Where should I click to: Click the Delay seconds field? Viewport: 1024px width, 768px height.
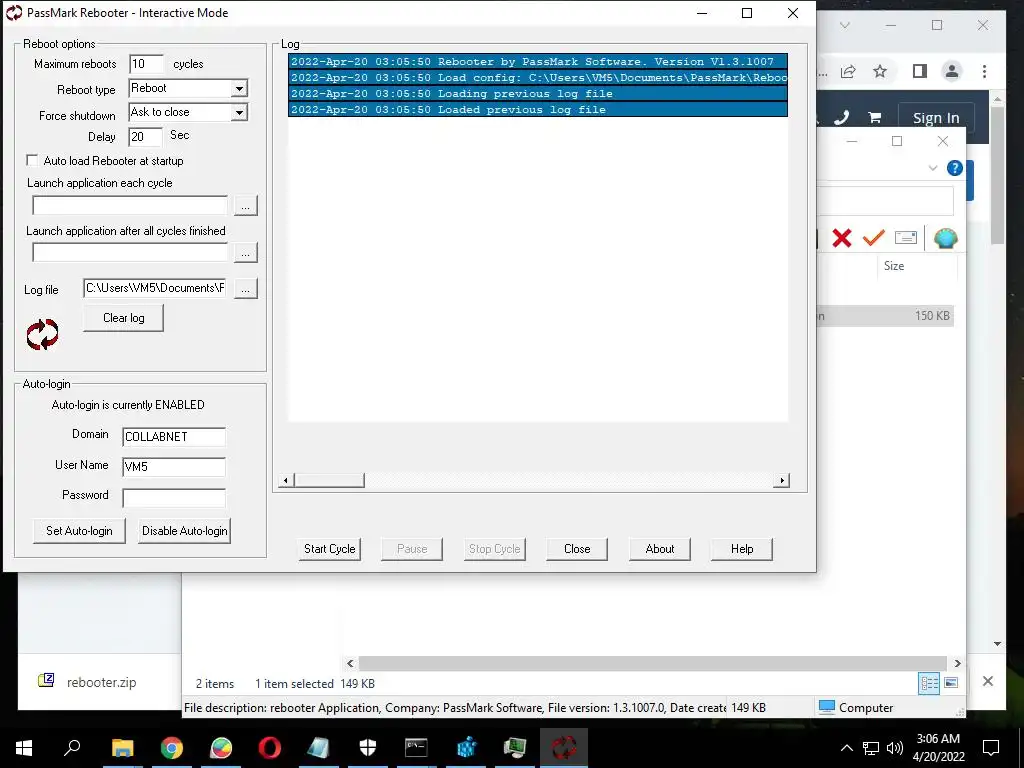coord(146,136)
